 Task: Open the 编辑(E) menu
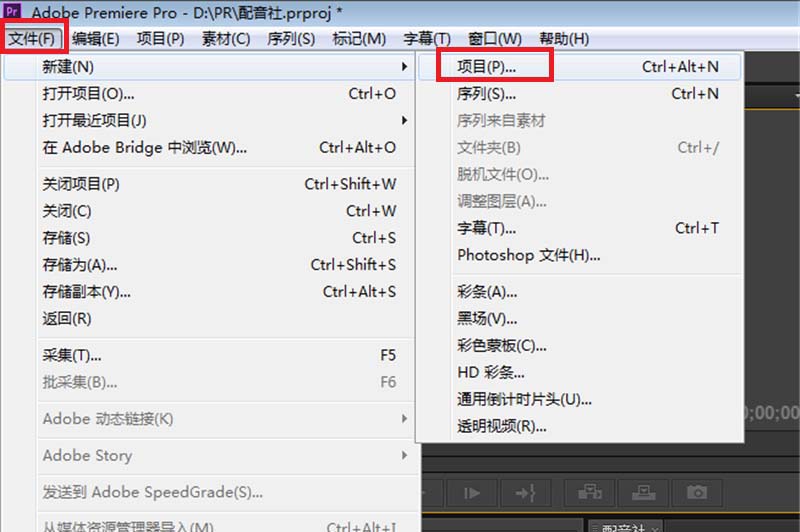[95, 39]
